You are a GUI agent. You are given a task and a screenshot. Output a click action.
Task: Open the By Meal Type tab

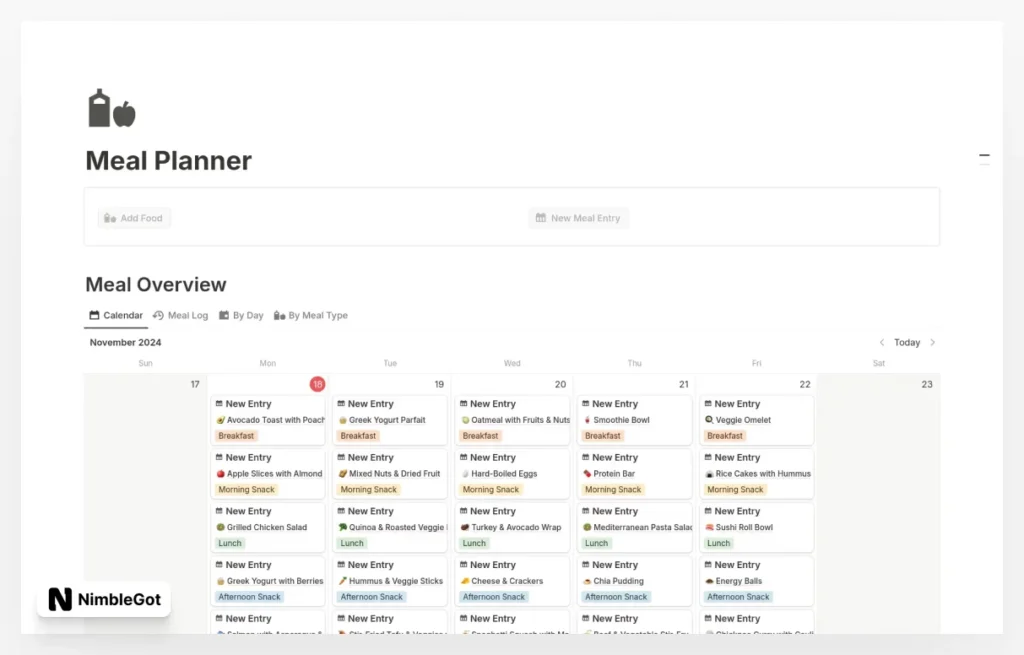click(311, 315)
